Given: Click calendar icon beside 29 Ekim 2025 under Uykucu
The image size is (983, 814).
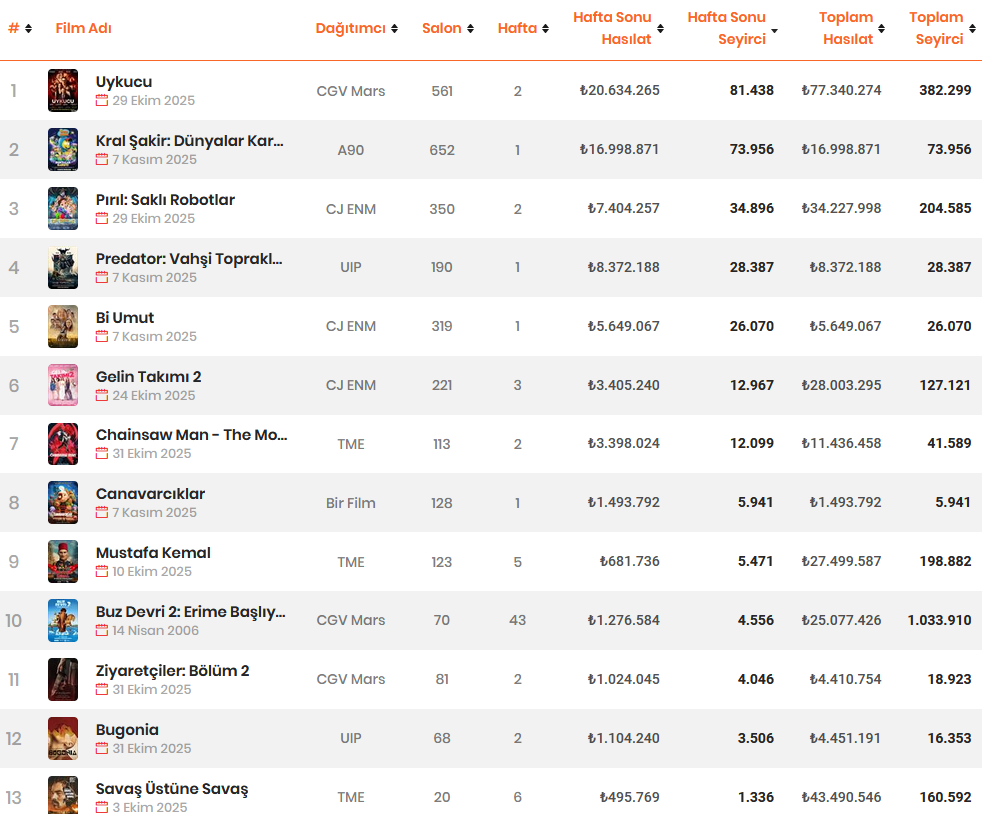Looking at the screenshot, I should 101,101.
